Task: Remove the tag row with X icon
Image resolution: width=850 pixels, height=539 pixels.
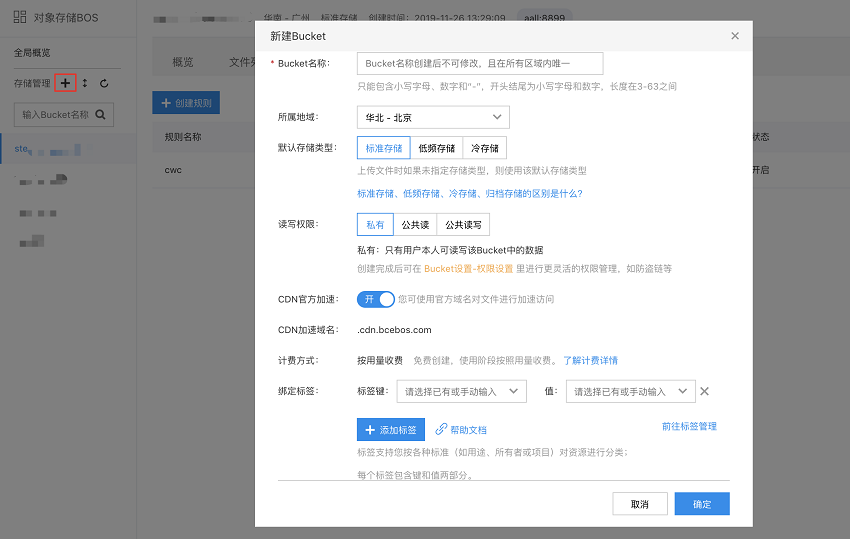Action: pos(704,391)
